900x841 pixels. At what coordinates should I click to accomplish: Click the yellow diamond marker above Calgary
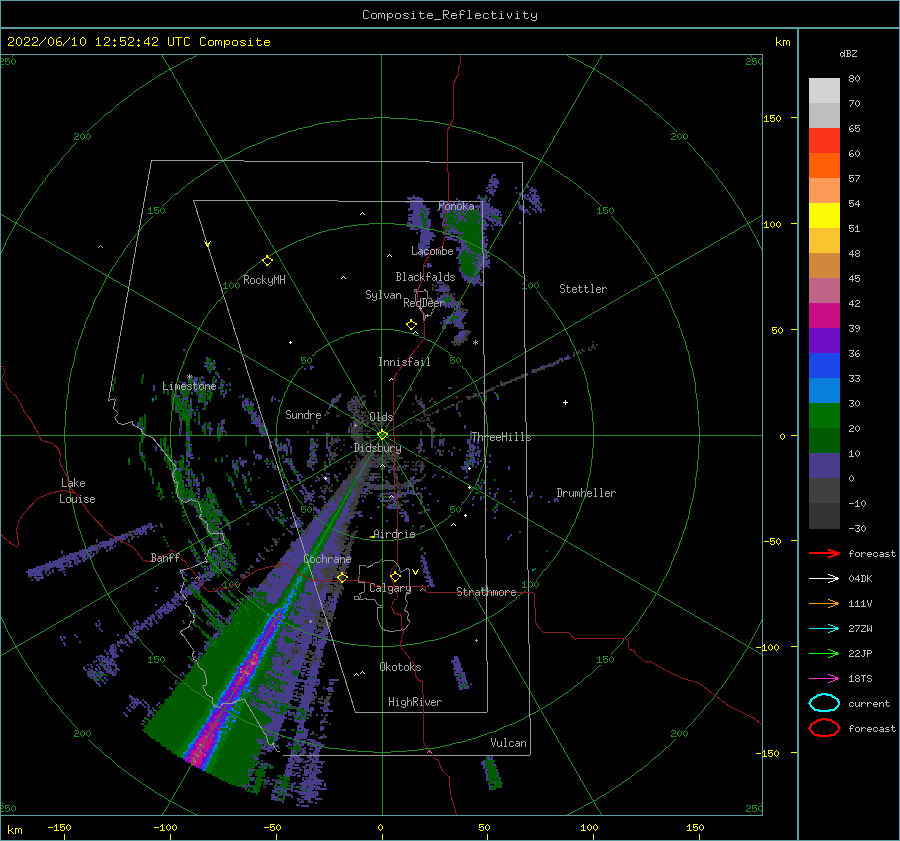[395, 576]
